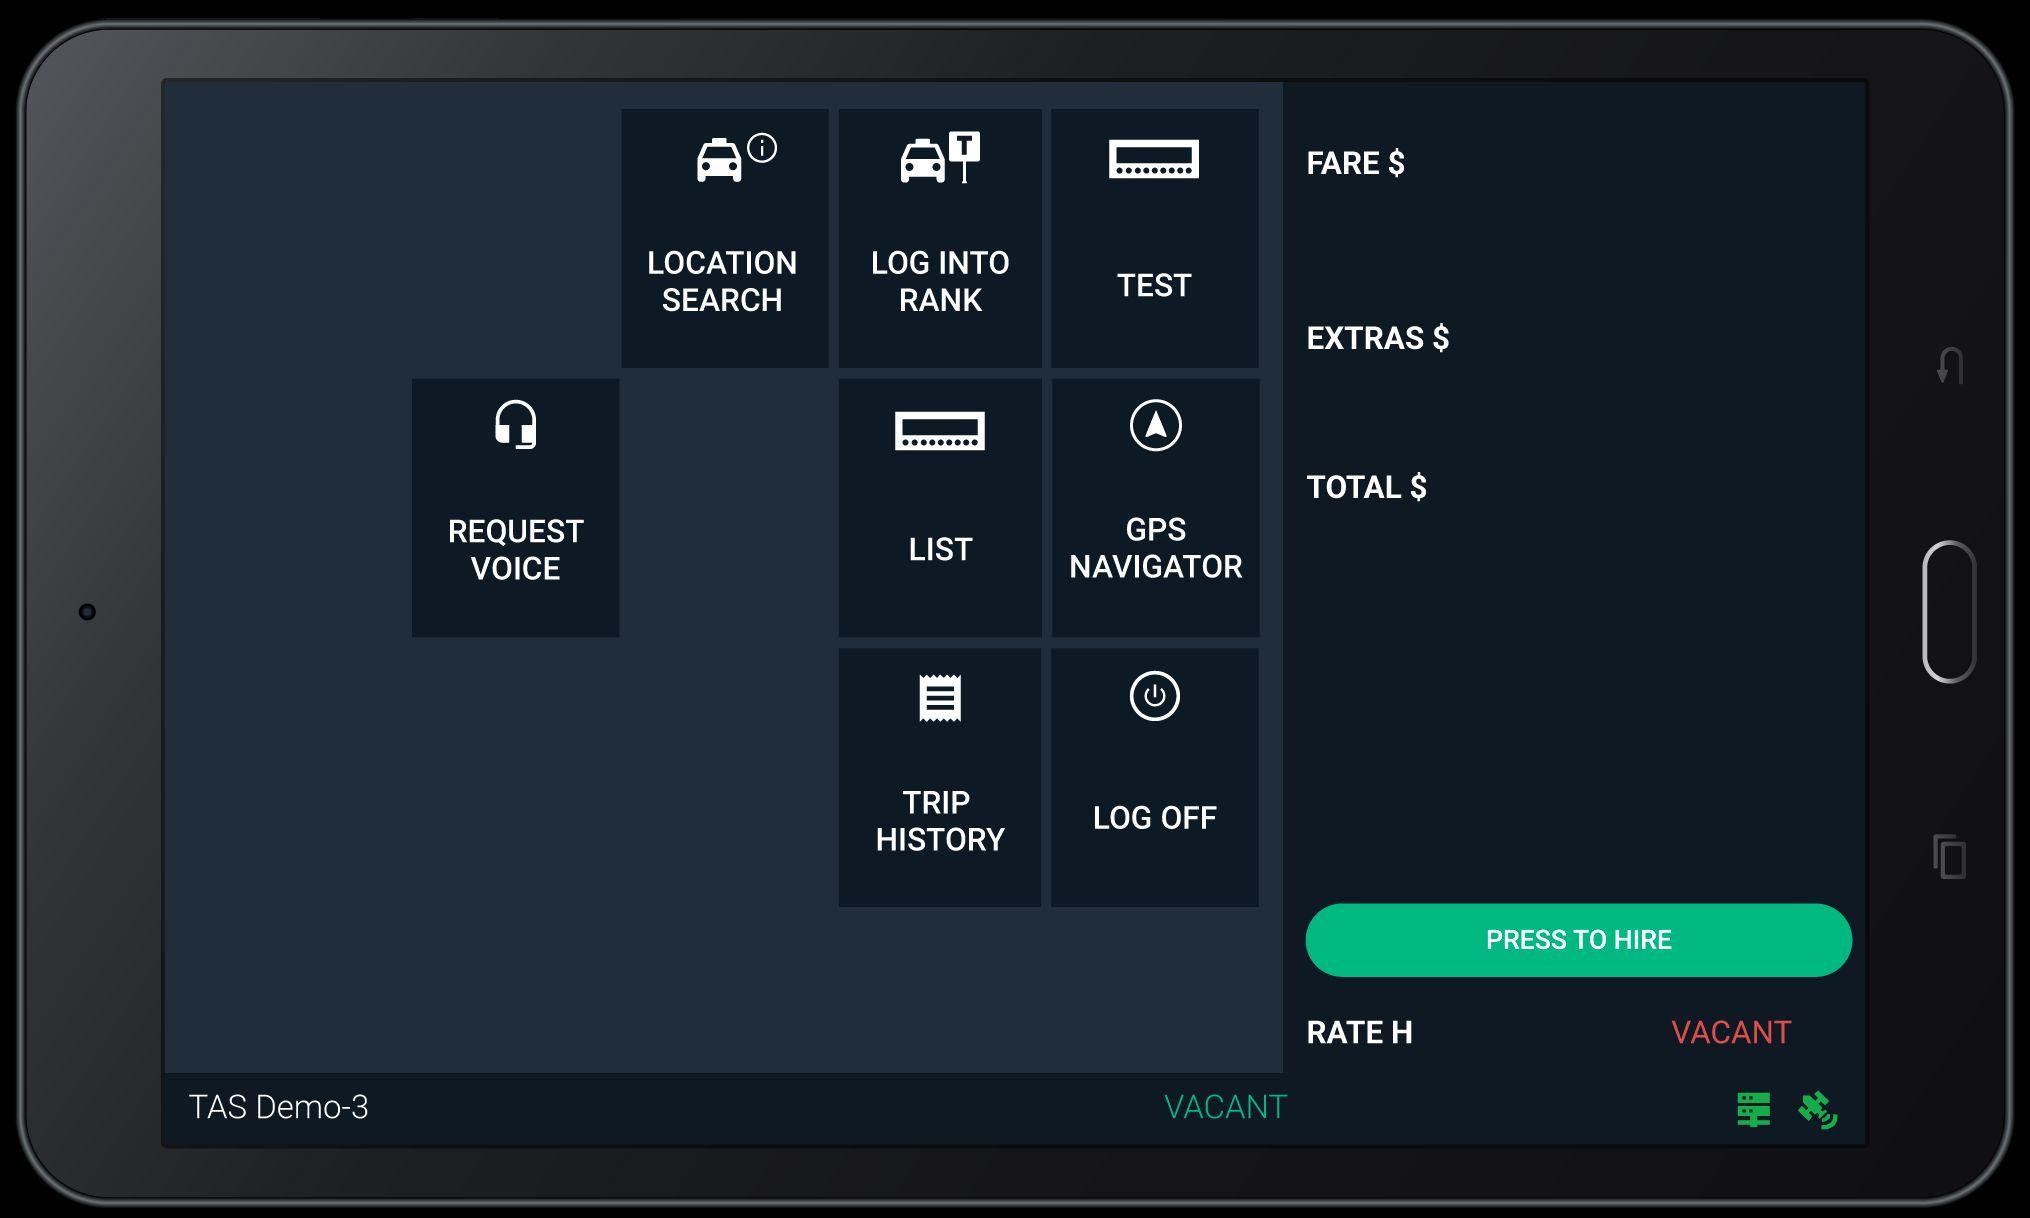Image resolution: width=2030 pixels, height=1218 pixels.
Task: Open the List tile
Action: (939, 507)
